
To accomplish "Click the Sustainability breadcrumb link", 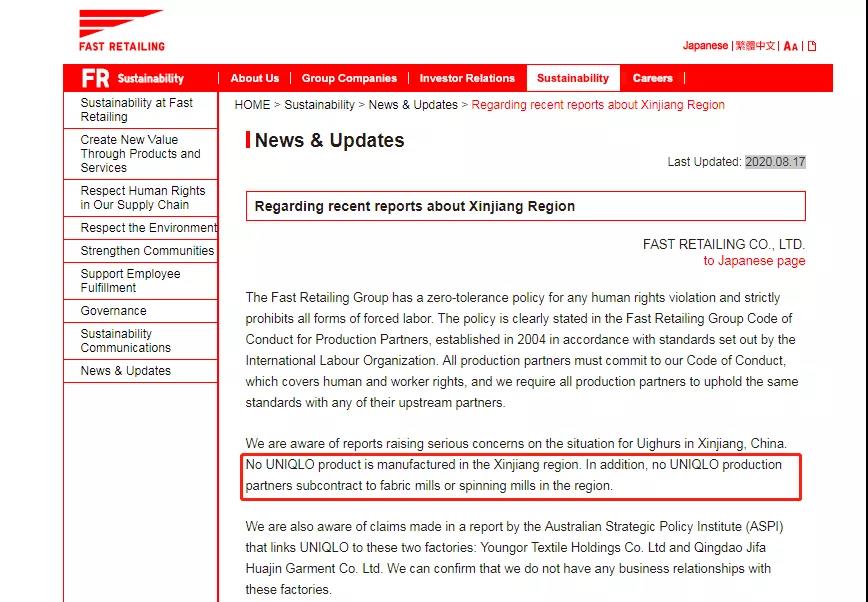I will 319,105.
